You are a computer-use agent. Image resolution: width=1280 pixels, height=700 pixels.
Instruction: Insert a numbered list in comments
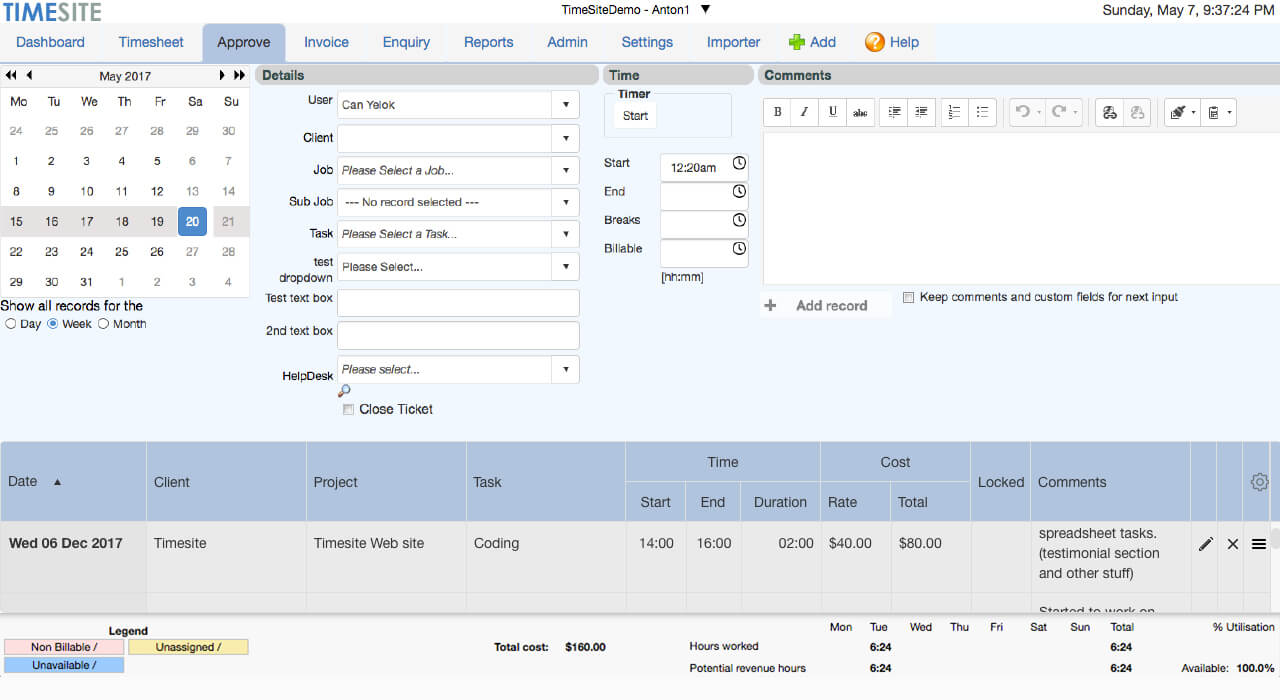coord(954,113)
